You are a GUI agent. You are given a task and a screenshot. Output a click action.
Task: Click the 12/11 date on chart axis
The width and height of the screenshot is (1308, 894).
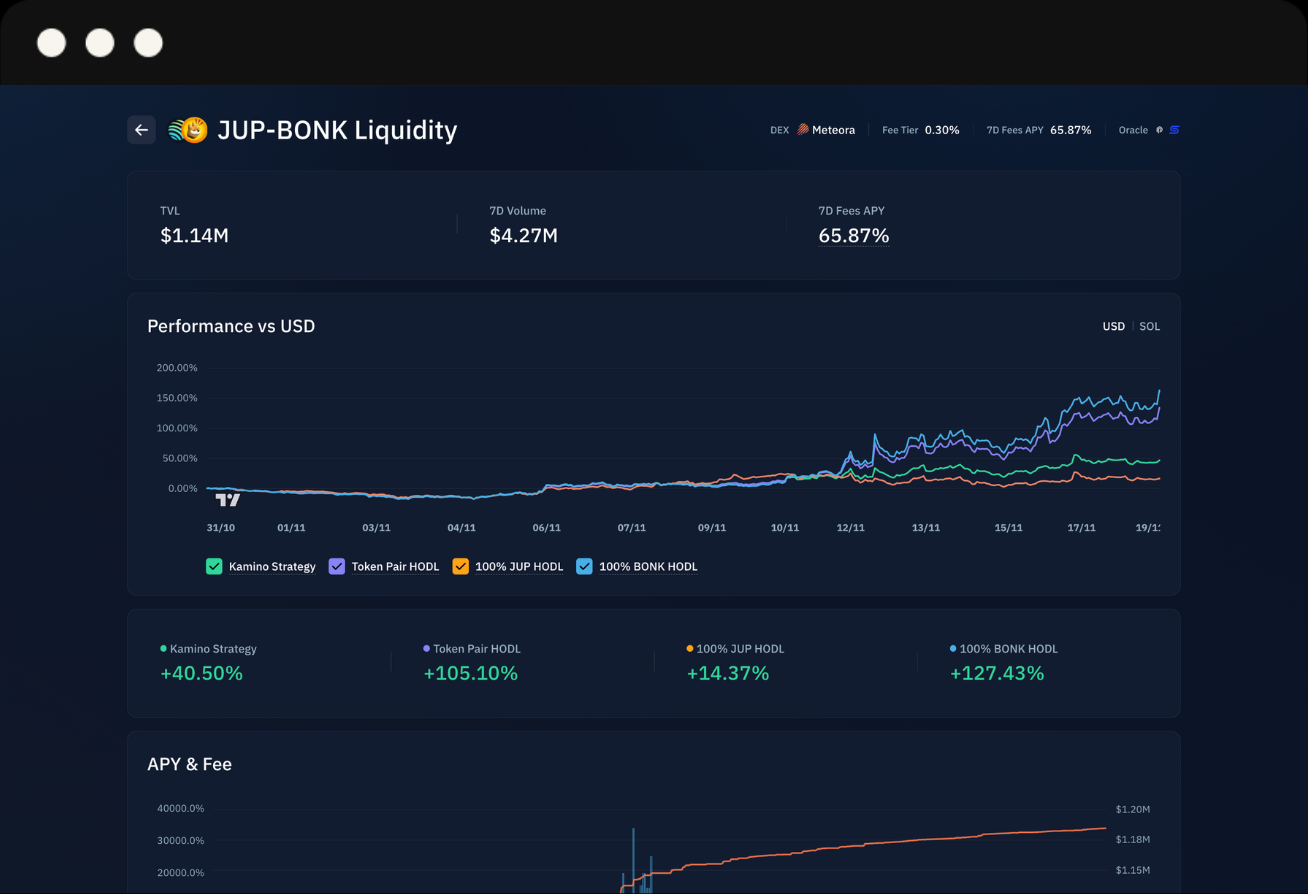(850, 528)
